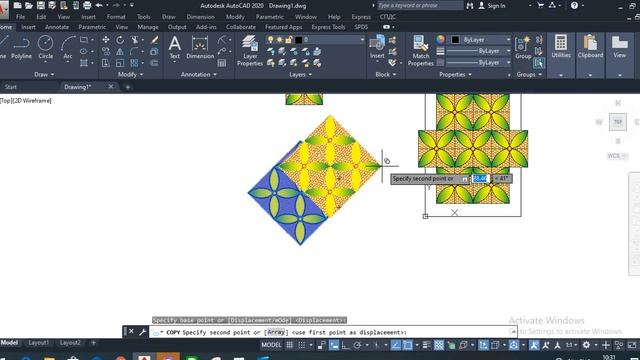Expand the Modify panel dropdown
The image size is (640, 360).
(x=130, y=74)
